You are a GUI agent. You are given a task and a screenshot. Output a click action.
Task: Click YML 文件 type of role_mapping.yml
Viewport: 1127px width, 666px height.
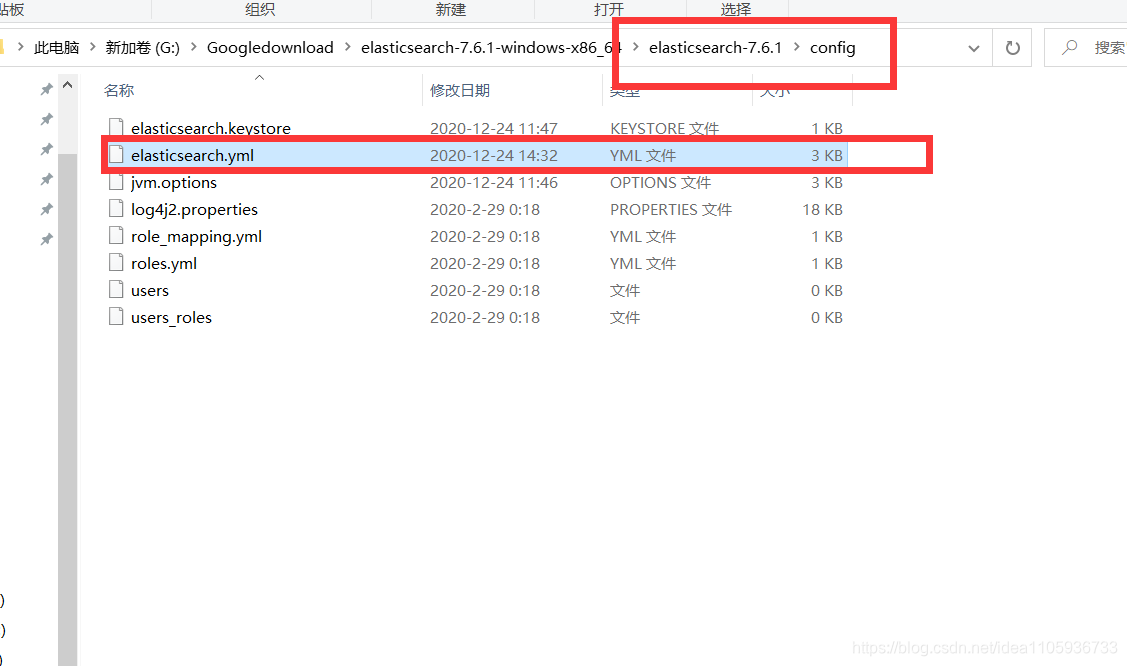click(x=643, y=236)
